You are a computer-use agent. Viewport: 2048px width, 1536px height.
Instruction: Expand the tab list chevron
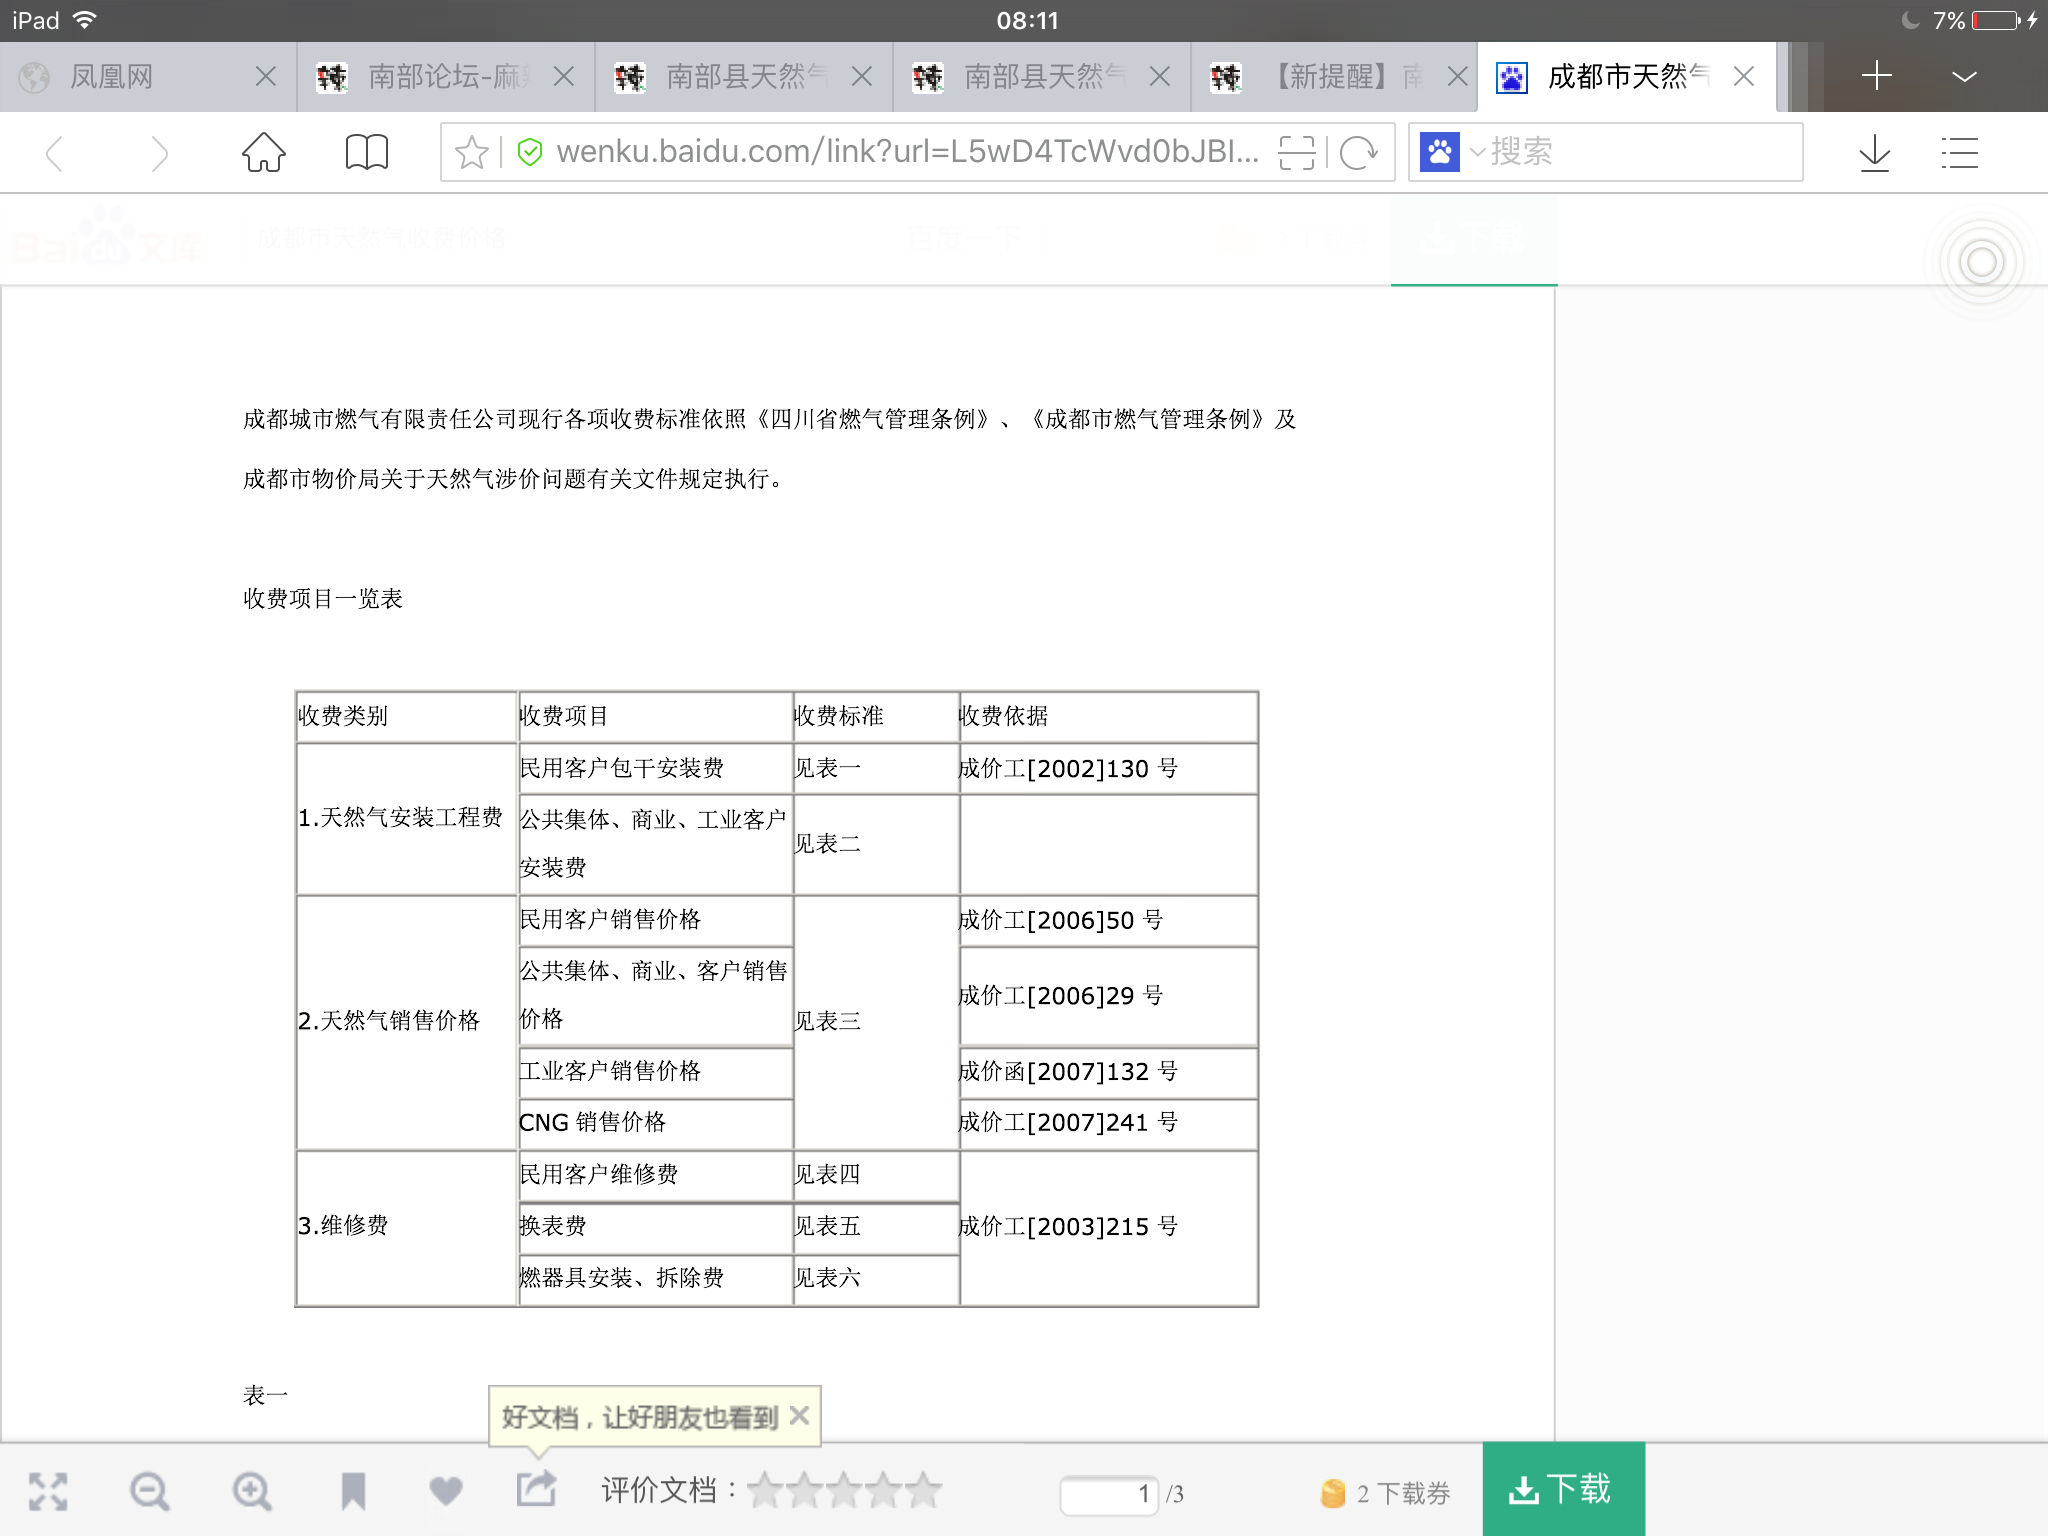pos(1964,77)
